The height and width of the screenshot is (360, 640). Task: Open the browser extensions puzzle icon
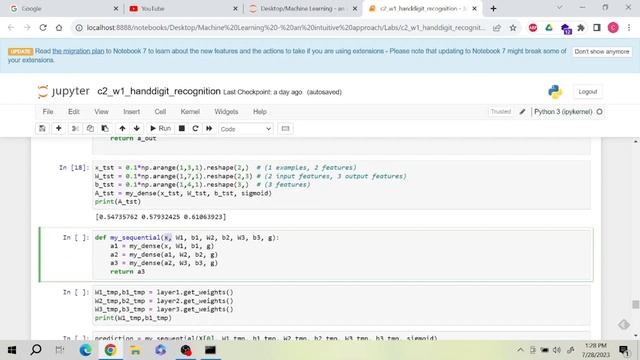click(581, 28)
